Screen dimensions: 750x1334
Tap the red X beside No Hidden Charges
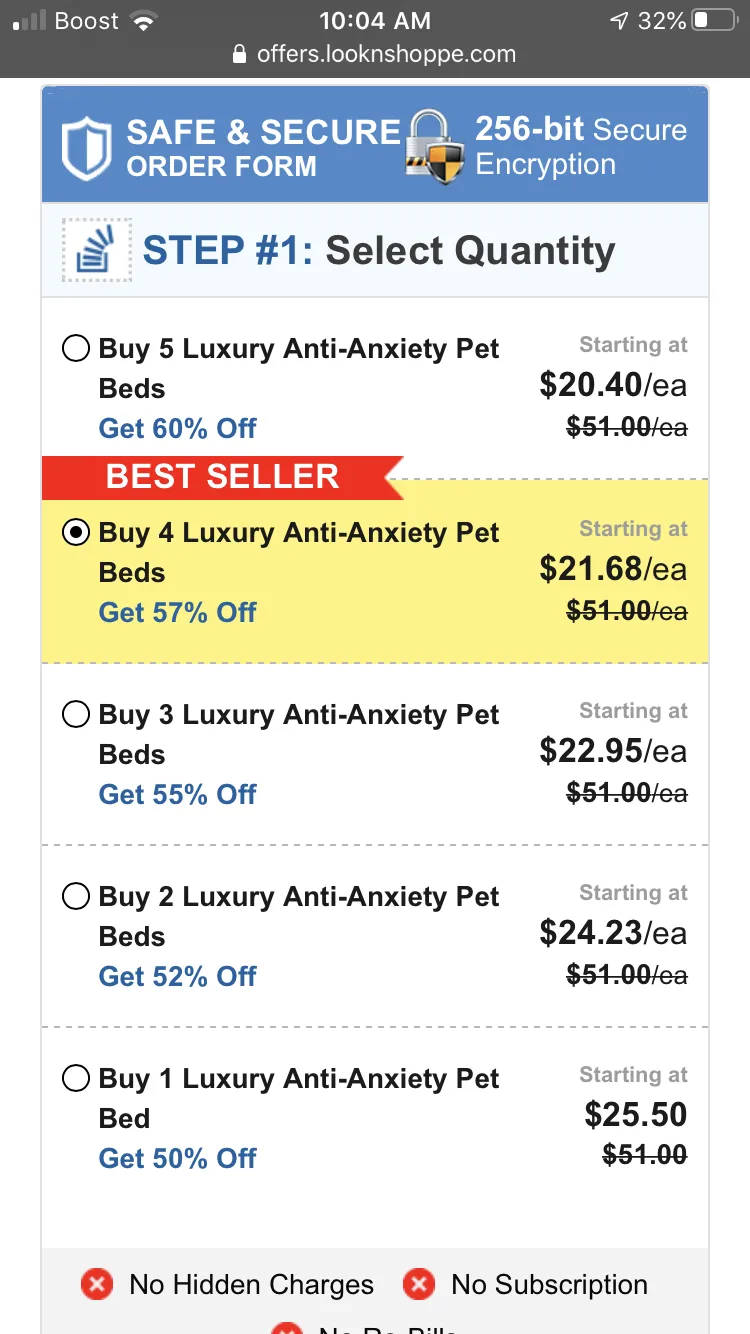point(97,1284)
